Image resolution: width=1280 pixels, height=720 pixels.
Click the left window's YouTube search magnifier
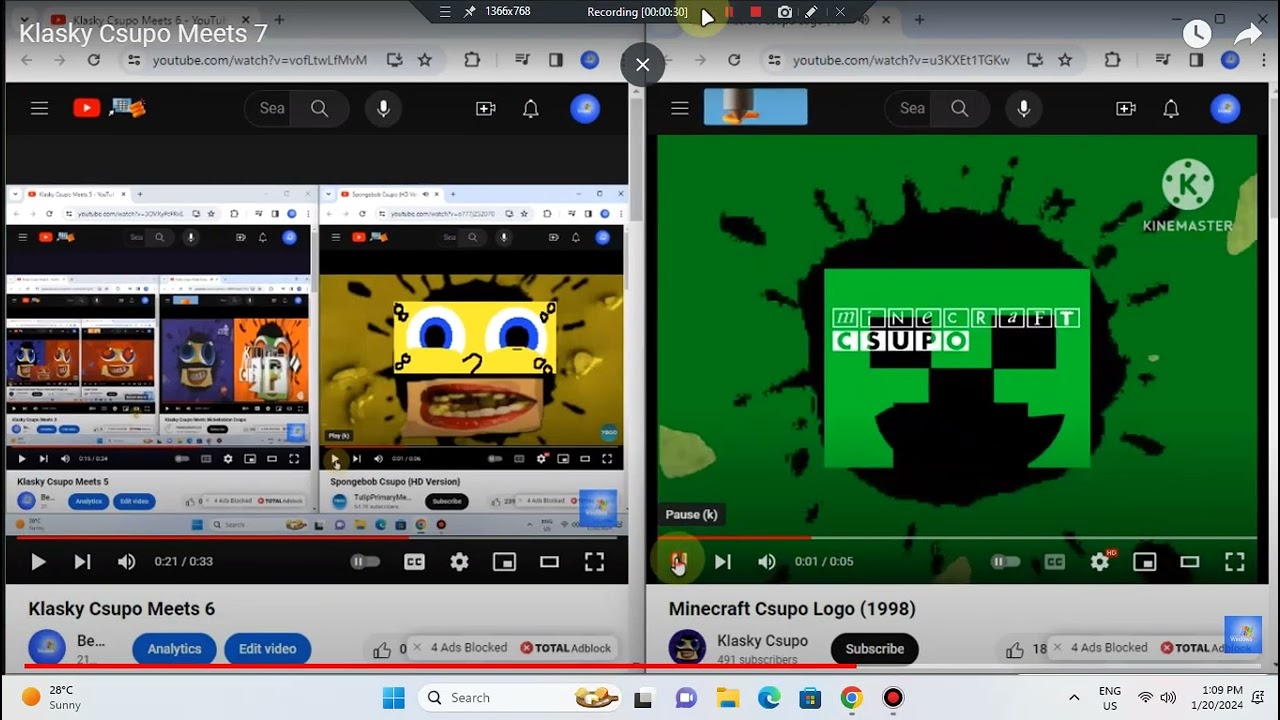(x=320, y=108)
